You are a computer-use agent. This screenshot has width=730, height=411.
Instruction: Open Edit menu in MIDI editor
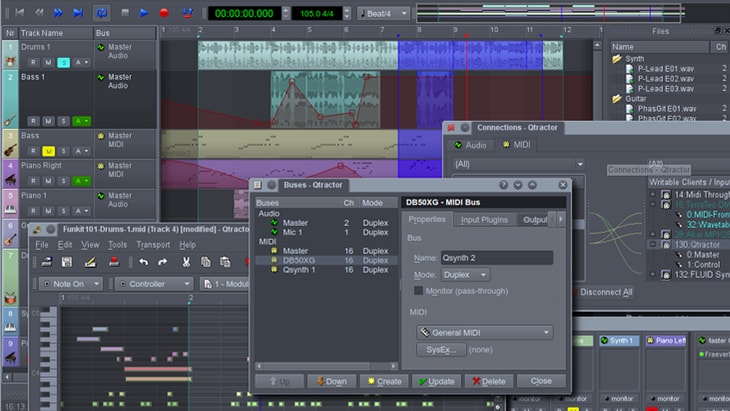point(65,244)
